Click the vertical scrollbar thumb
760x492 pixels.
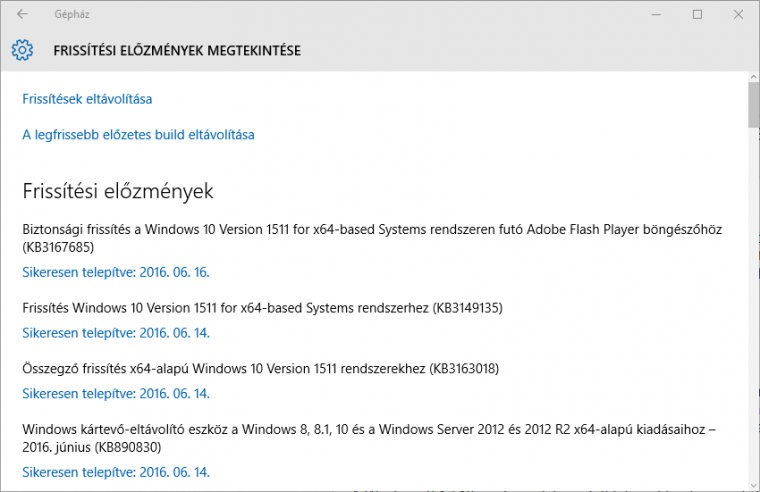(x=754, y=104)
